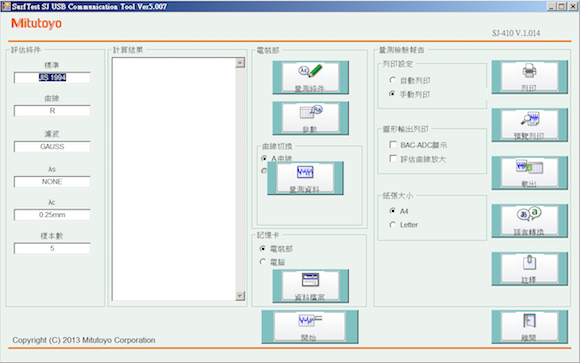Open the data file window icon button
The height and width of the screenshot is (363, 580).
click(310, 286)
